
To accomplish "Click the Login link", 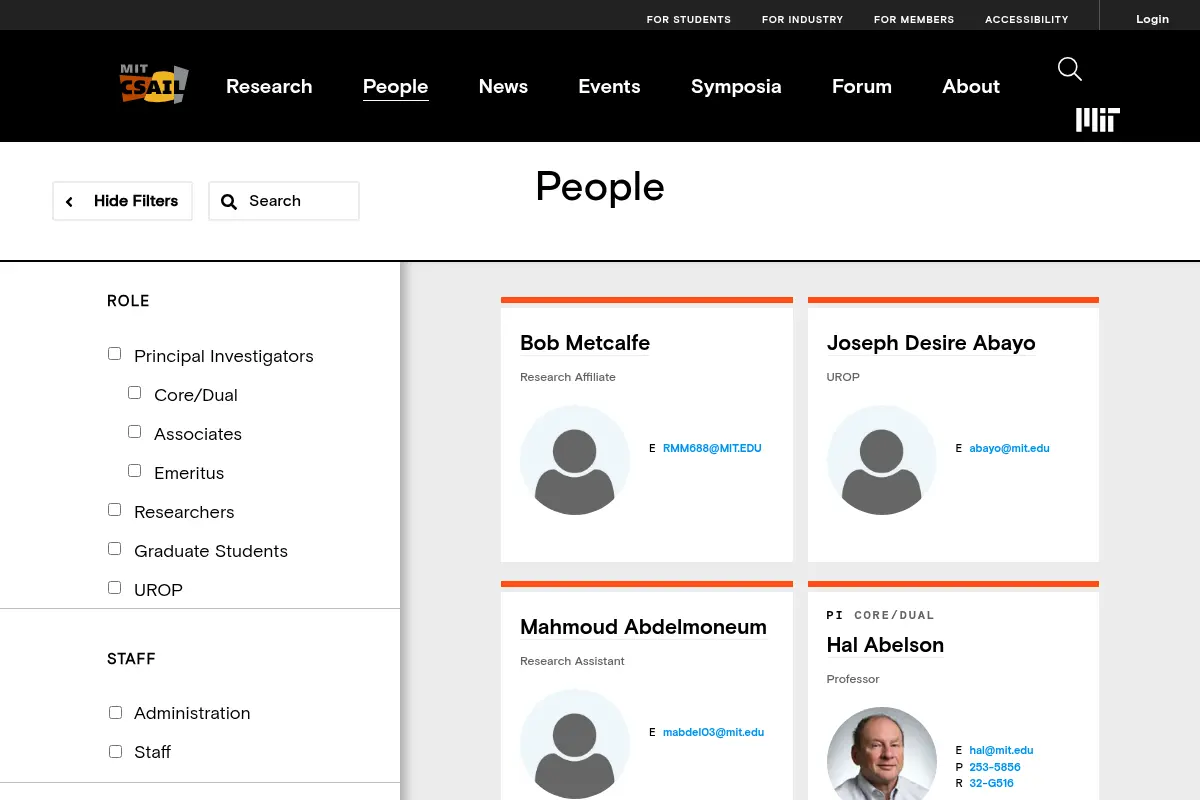I will click(x=1152, y=19).
